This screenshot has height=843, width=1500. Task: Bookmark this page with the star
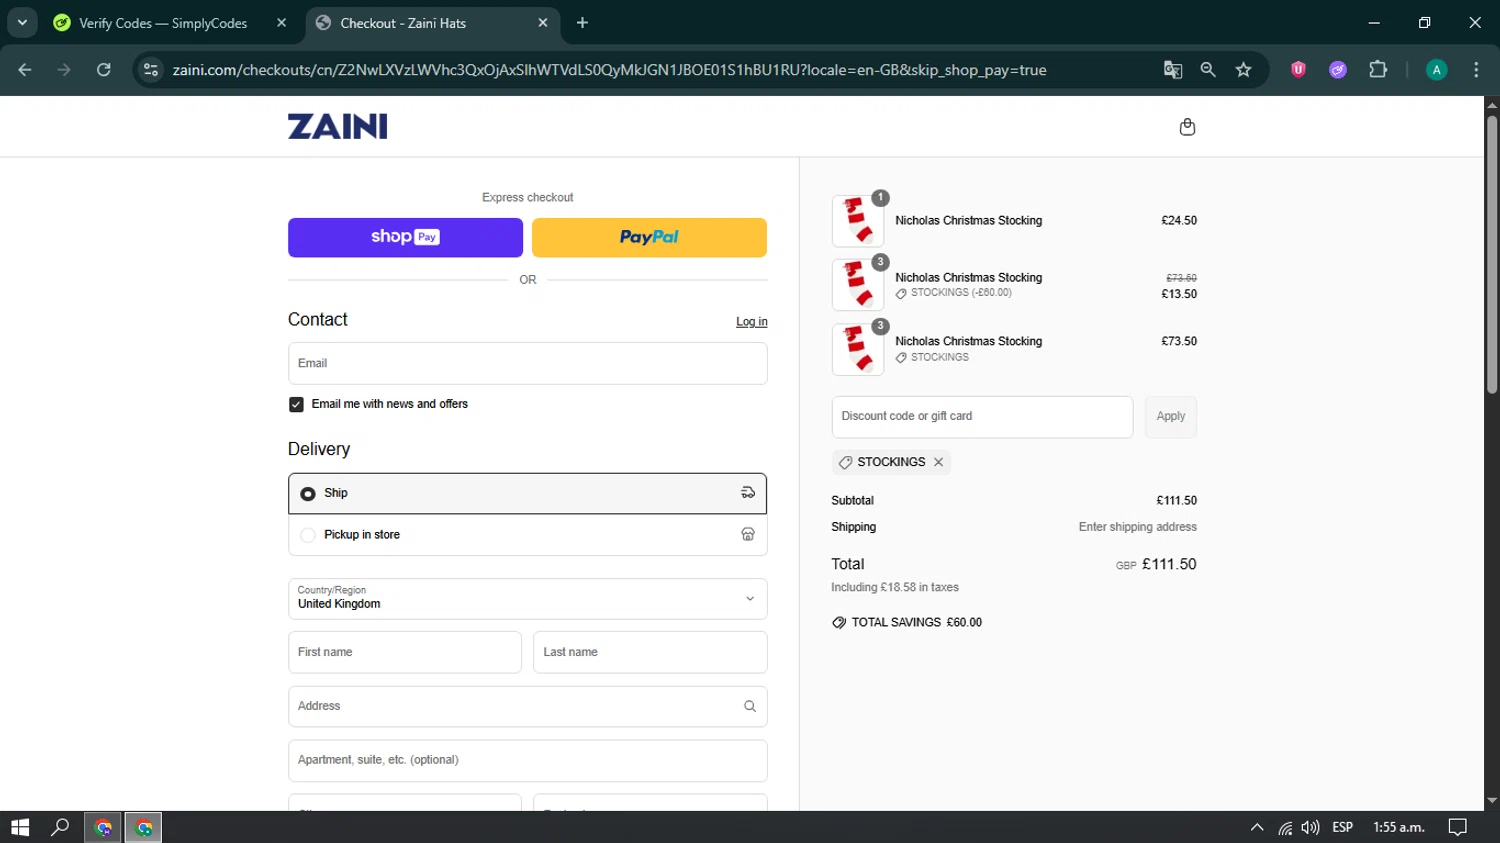click(x=1243, y=70)
